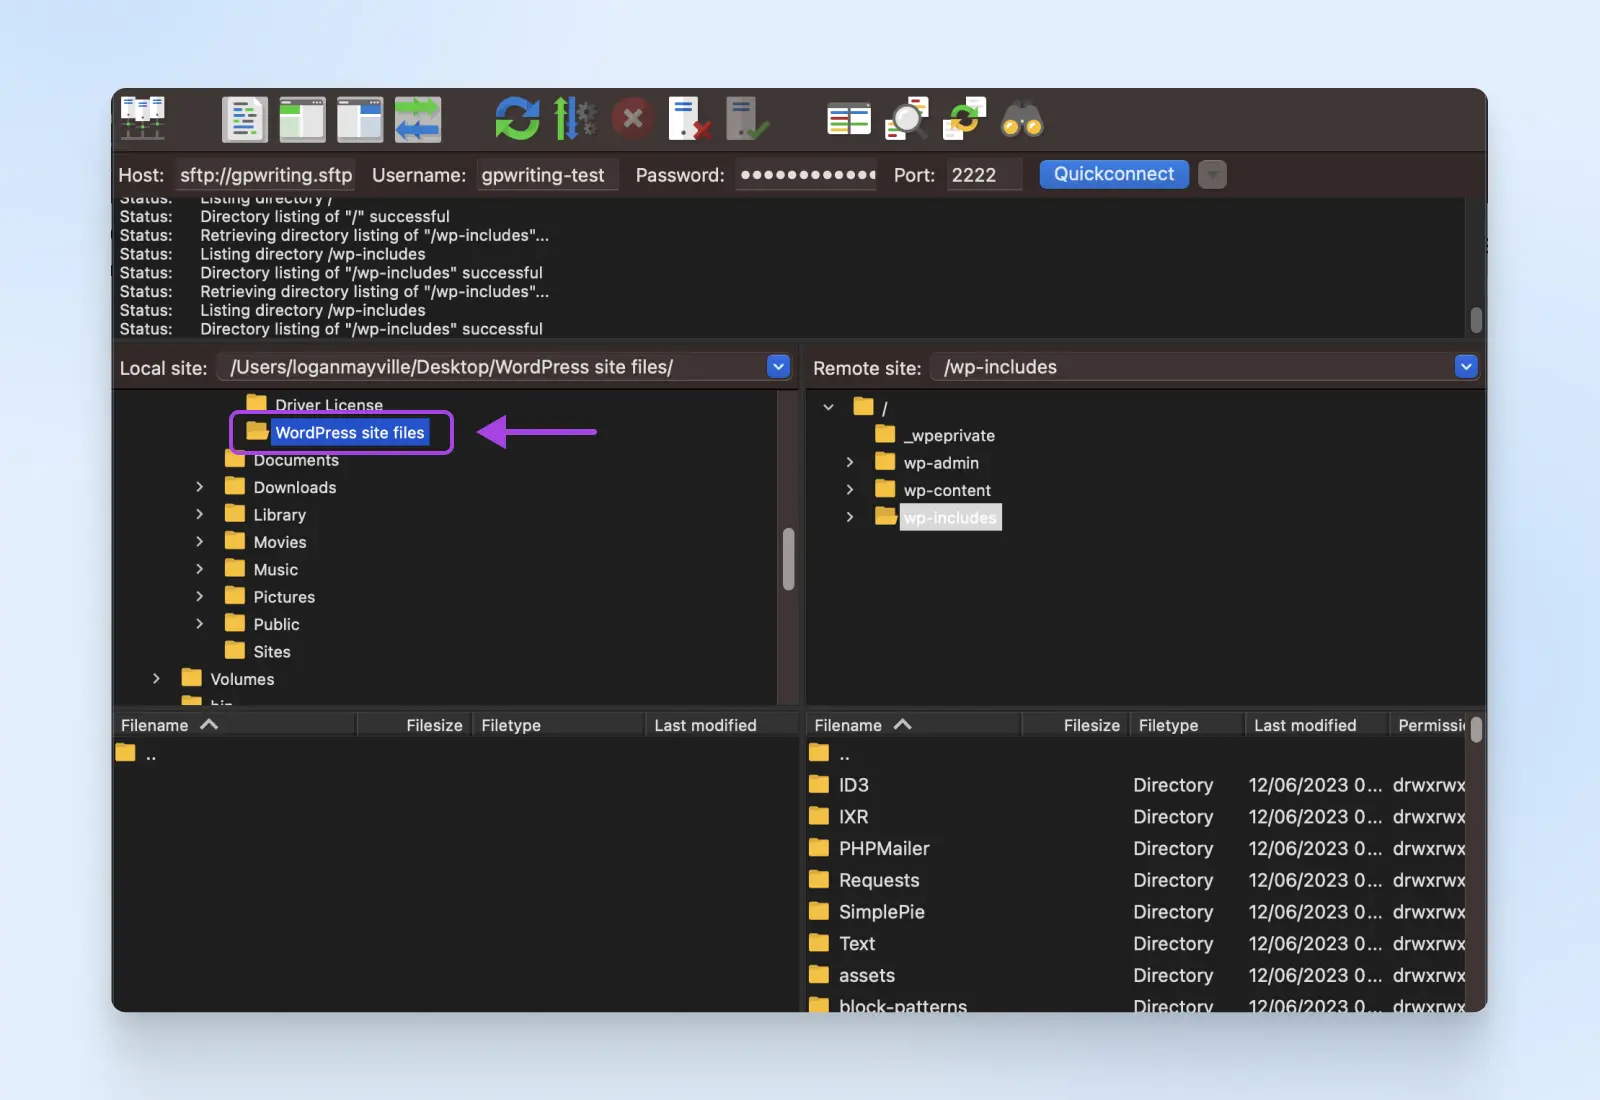Viewport: 1600px width, 1100px height.
Task: Toggle processing of the transfer queue
Action: 574,119
